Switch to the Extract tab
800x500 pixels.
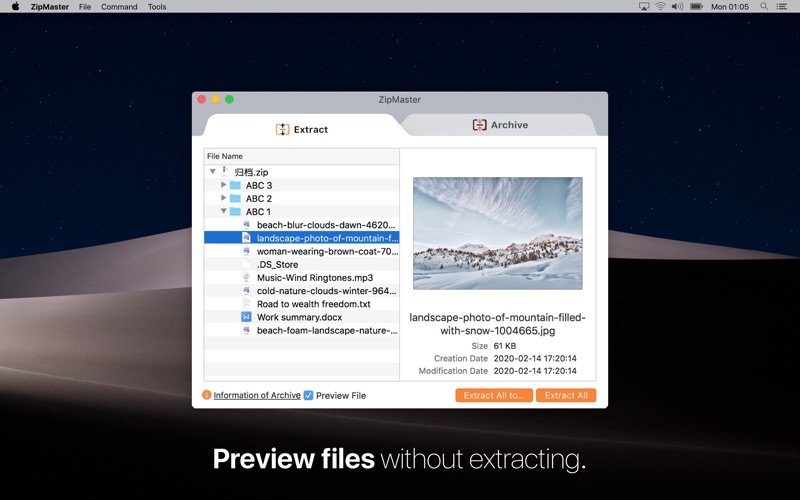coord(302,129)
